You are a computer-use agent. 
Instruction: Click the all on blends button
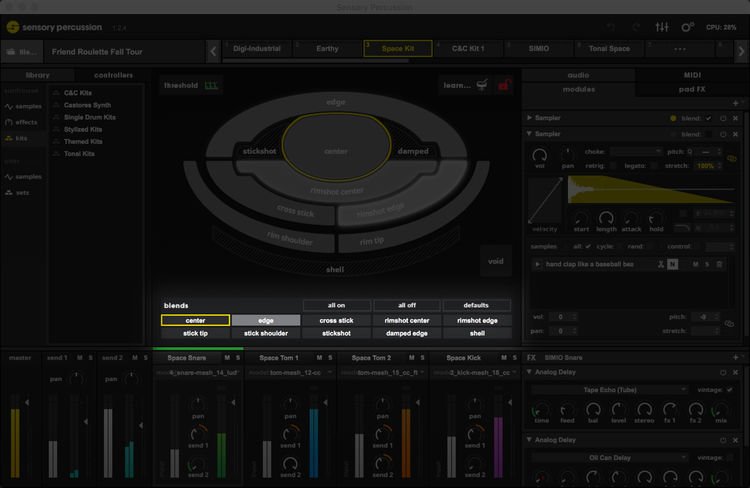coord(336,305)
